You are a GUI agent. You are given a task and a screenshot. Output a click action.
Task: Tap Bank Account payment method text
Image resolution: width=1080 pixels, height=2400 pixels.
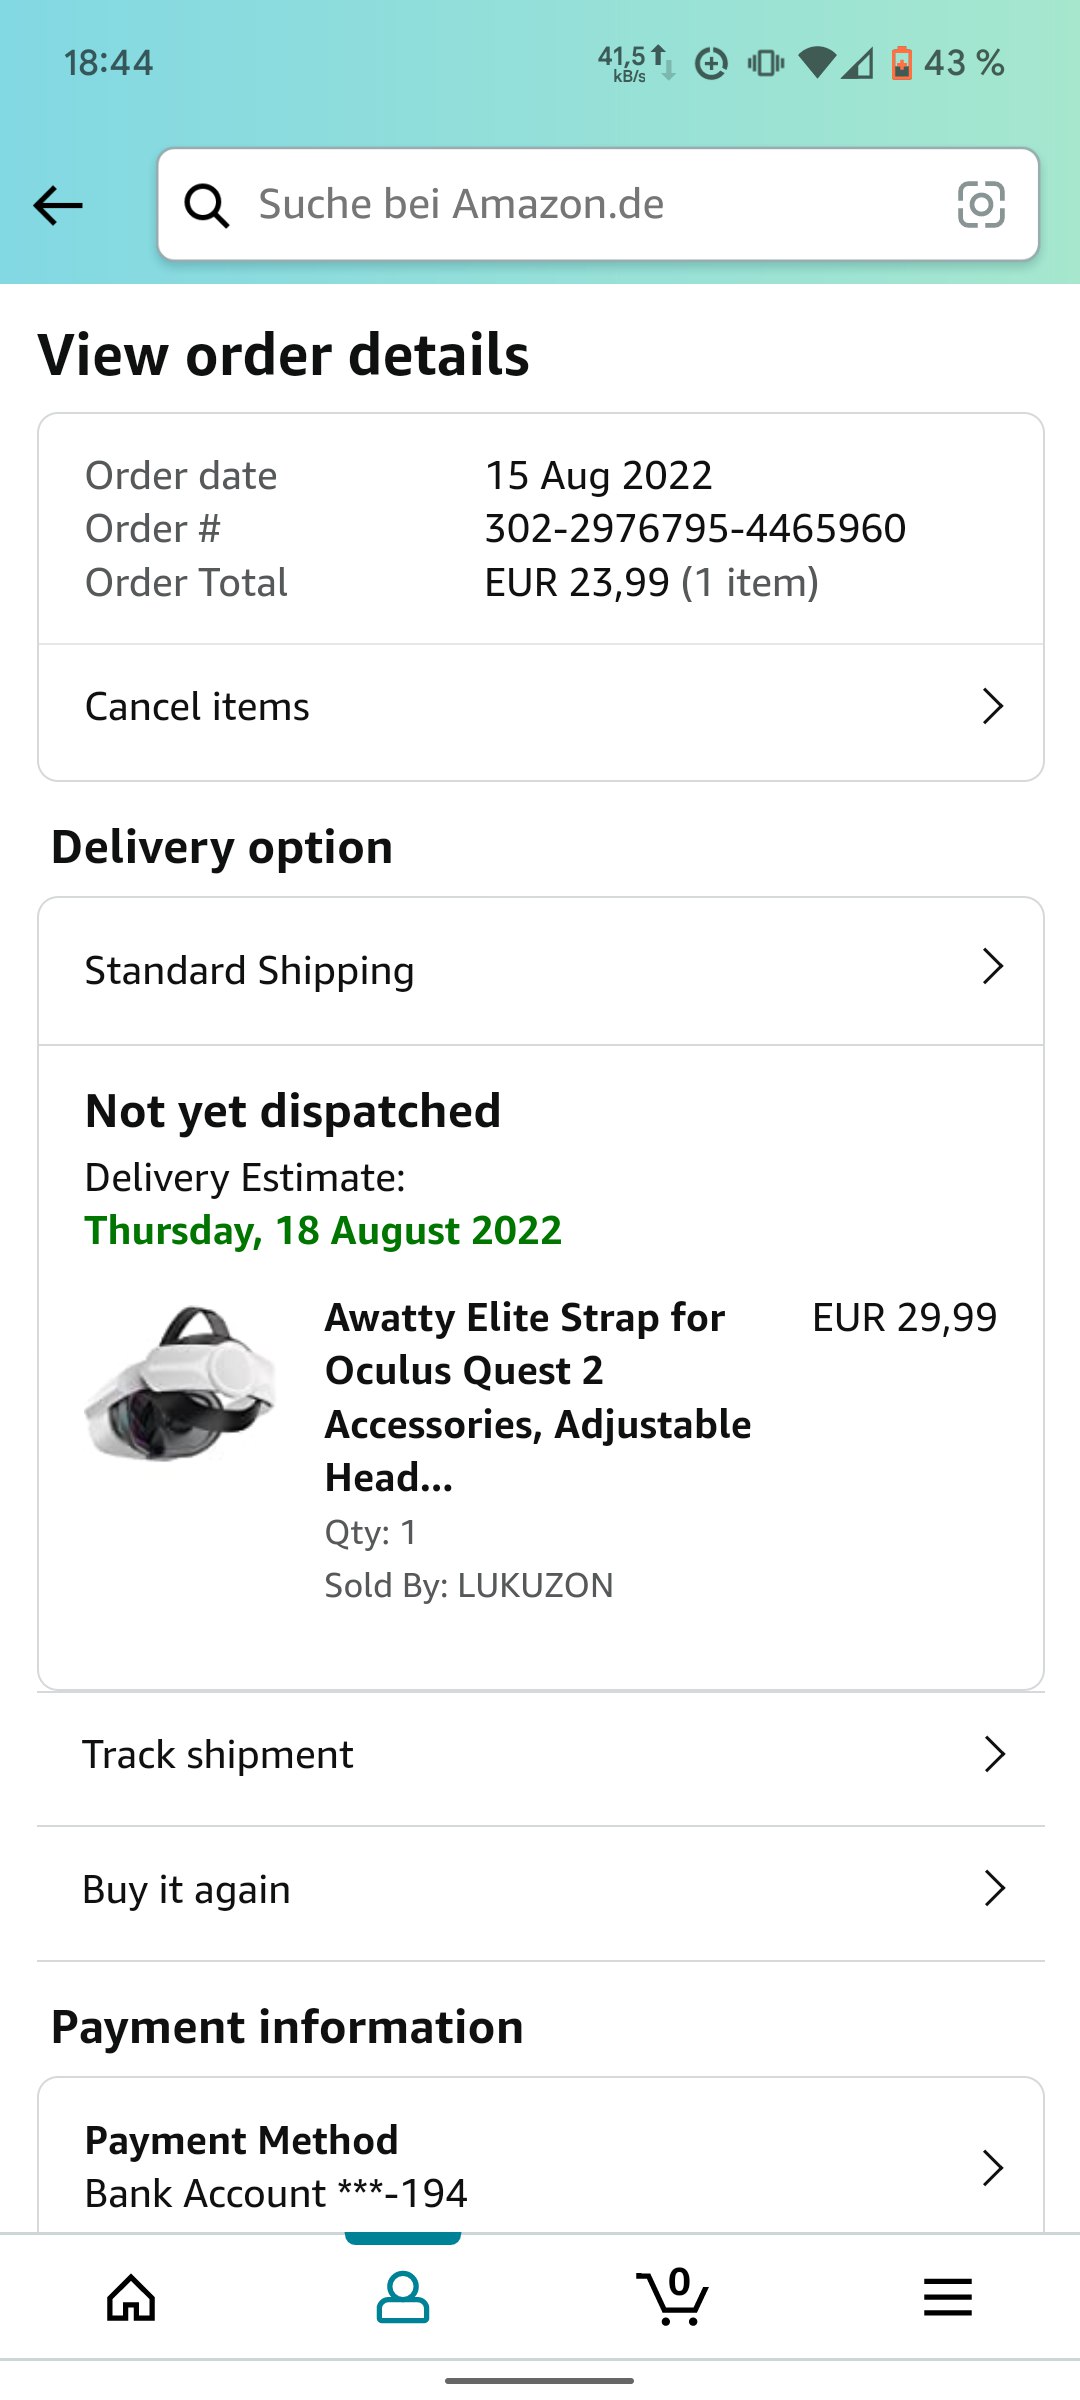pos(276,2194)
